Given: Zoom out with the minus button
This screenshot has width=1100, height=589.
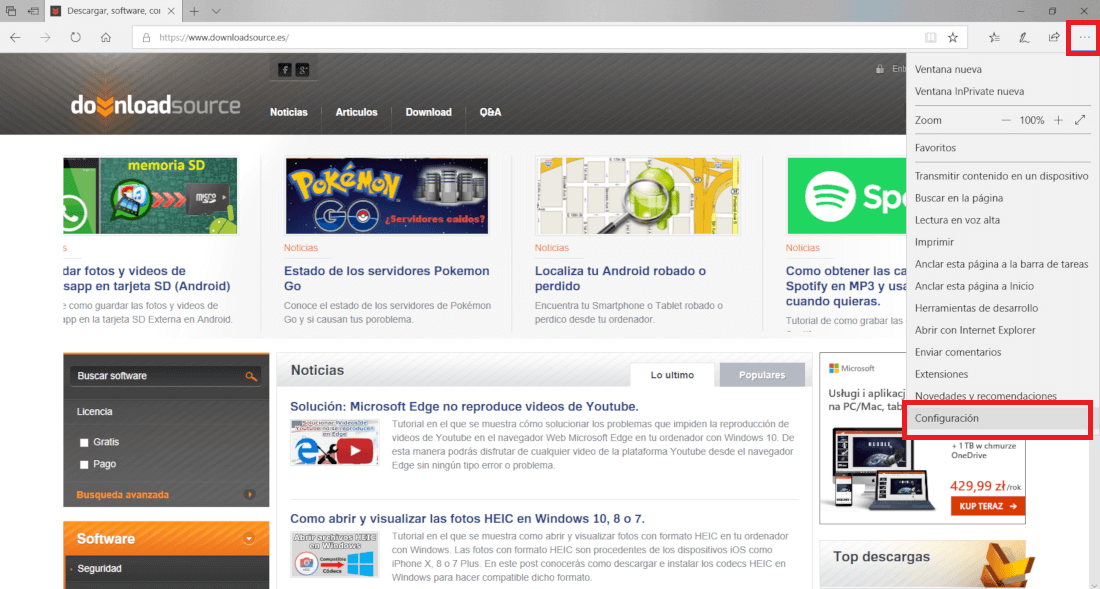Looking at the screenshot, I should (1005, 121).
